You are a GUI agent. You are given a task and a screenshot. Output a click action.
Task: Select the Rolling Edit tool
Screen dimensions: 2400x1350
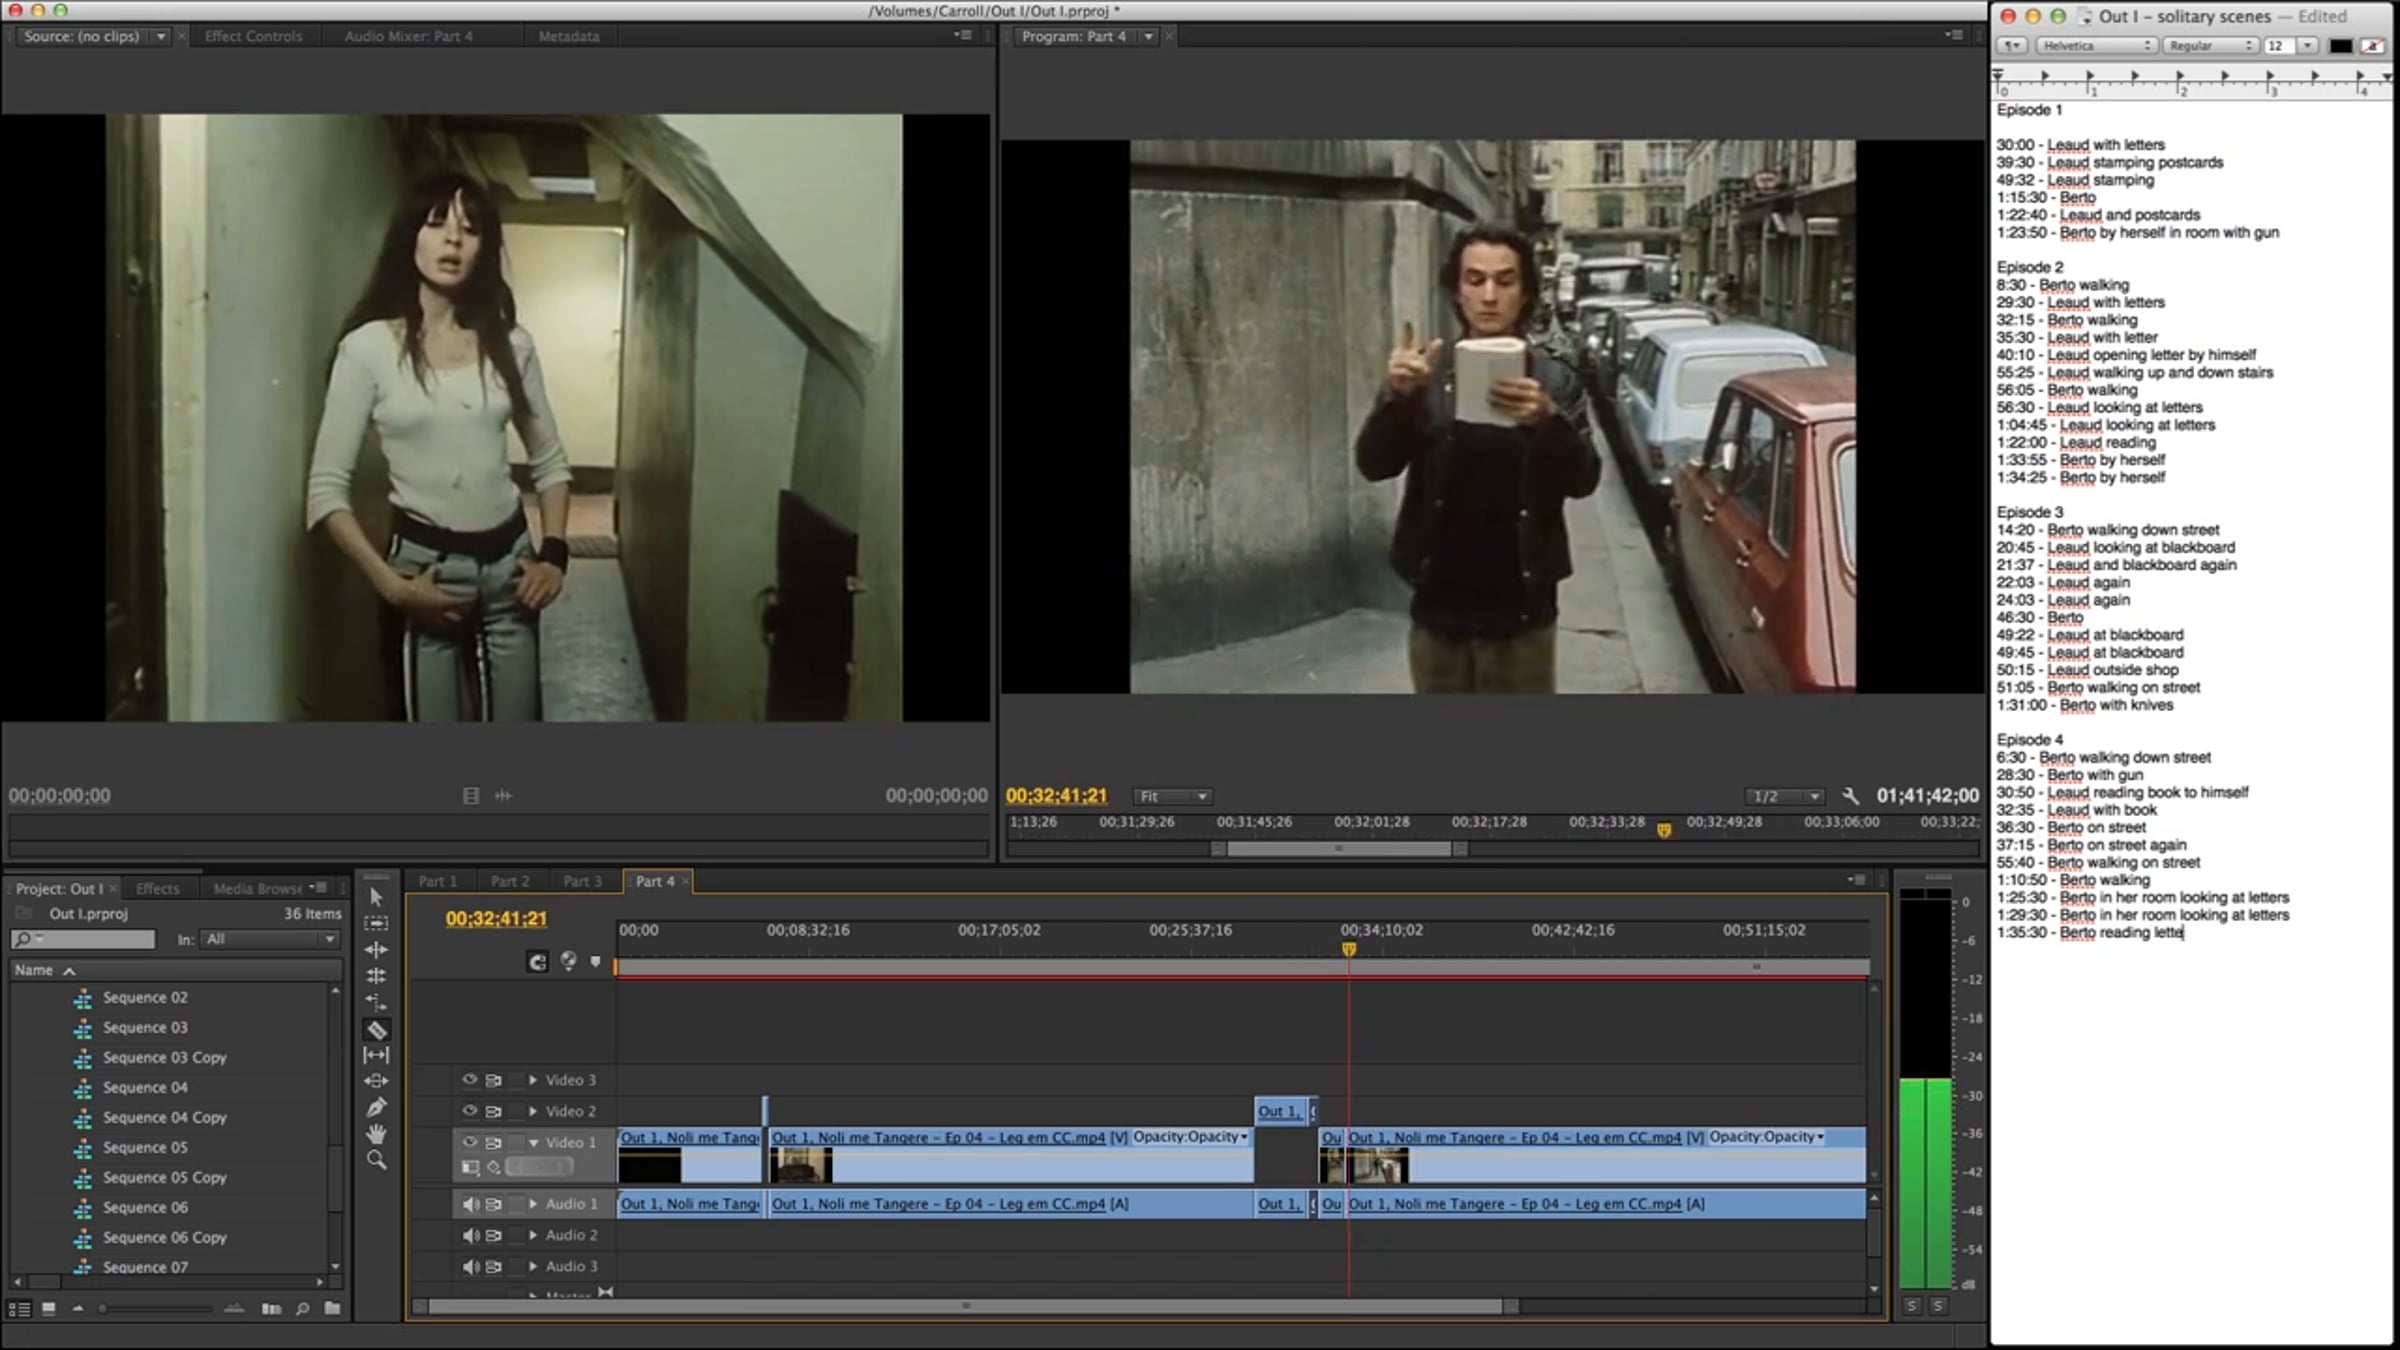tap(376, 975)
